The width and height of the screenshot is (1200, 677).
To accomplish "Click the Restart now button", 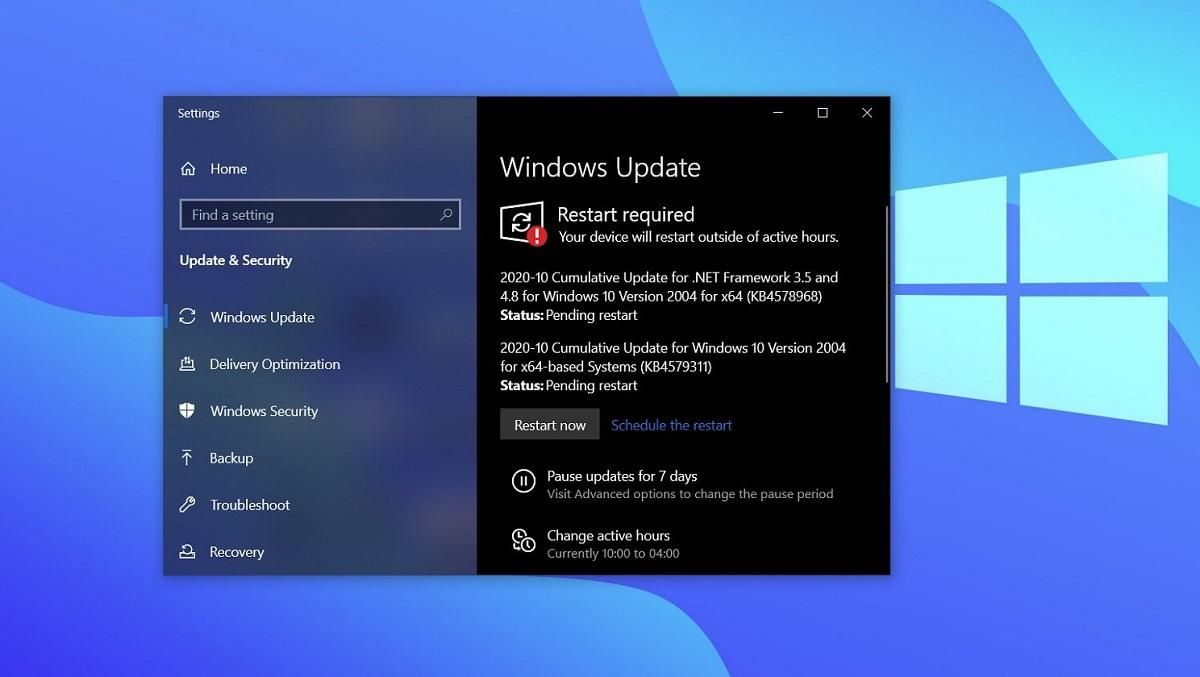I will 549,424.
